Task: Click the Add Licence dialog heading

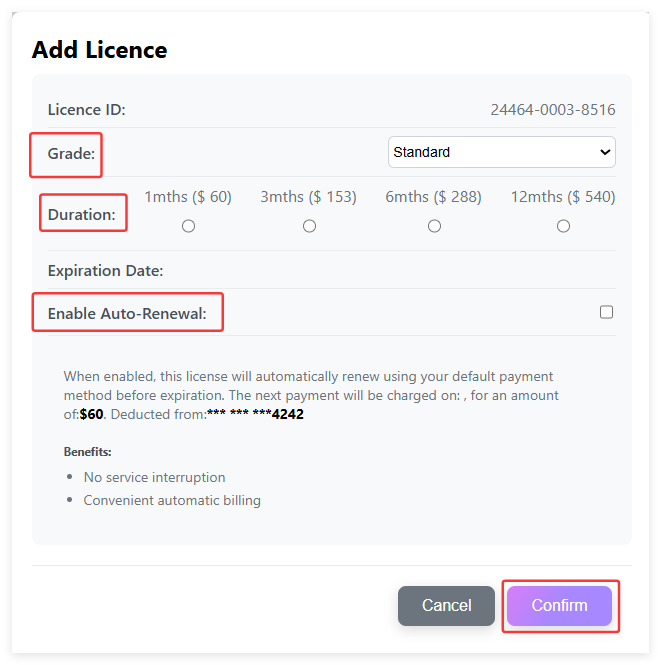Action: [x=99, y=49]
